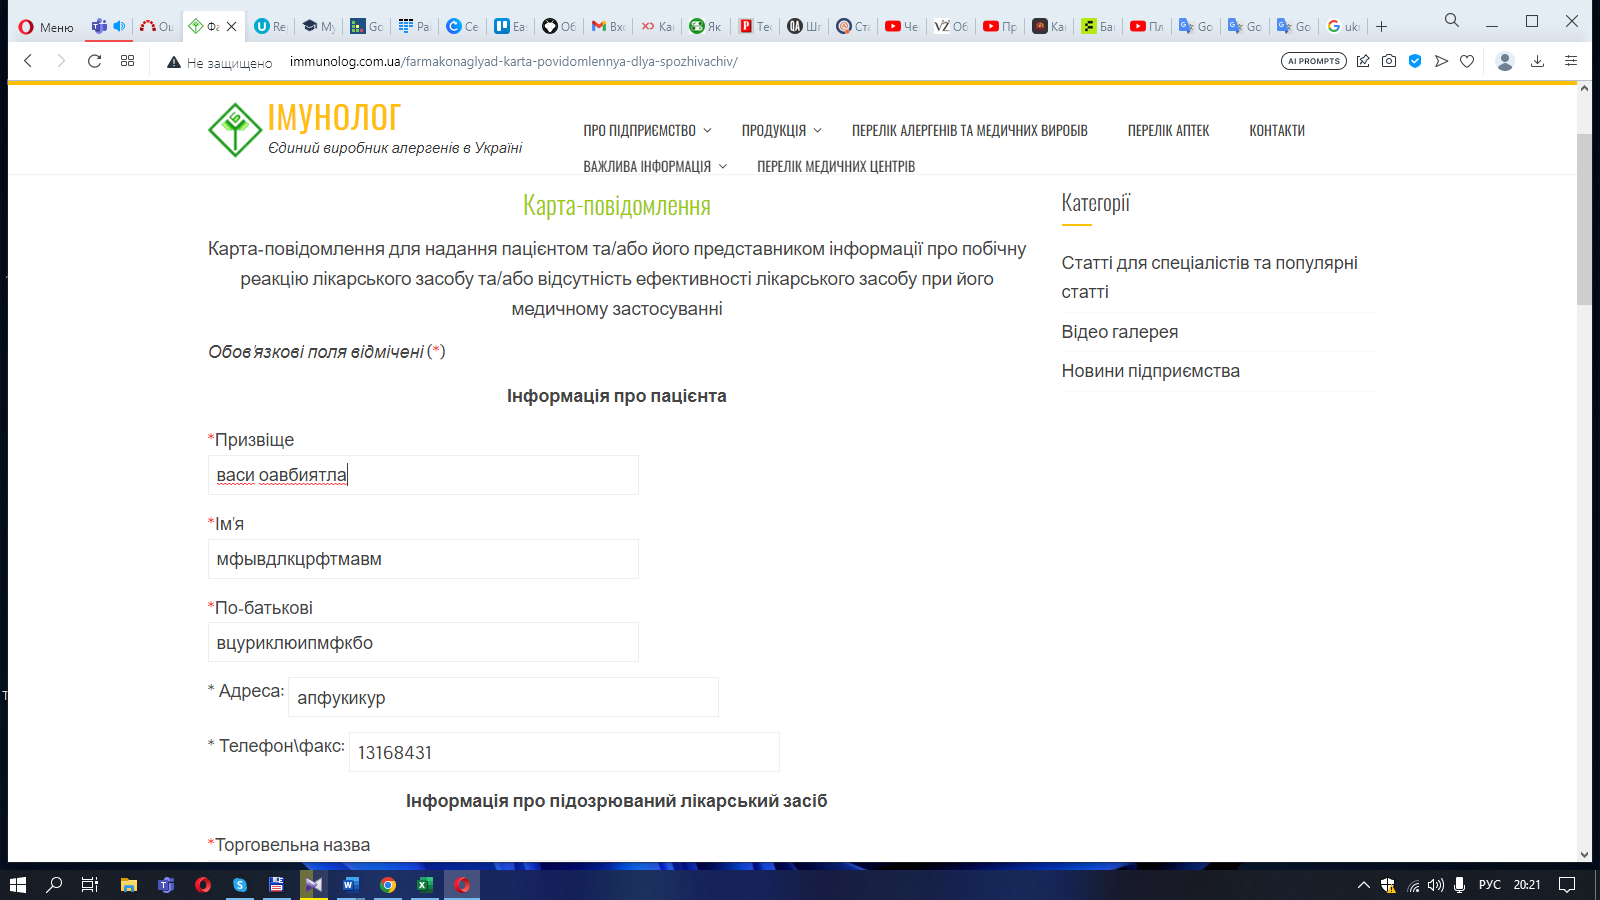The width and height of the screenshot is (1600, 900).
Task: Click the Imunolog site logo
Action: pyautogui.click(x=235, y=130)
